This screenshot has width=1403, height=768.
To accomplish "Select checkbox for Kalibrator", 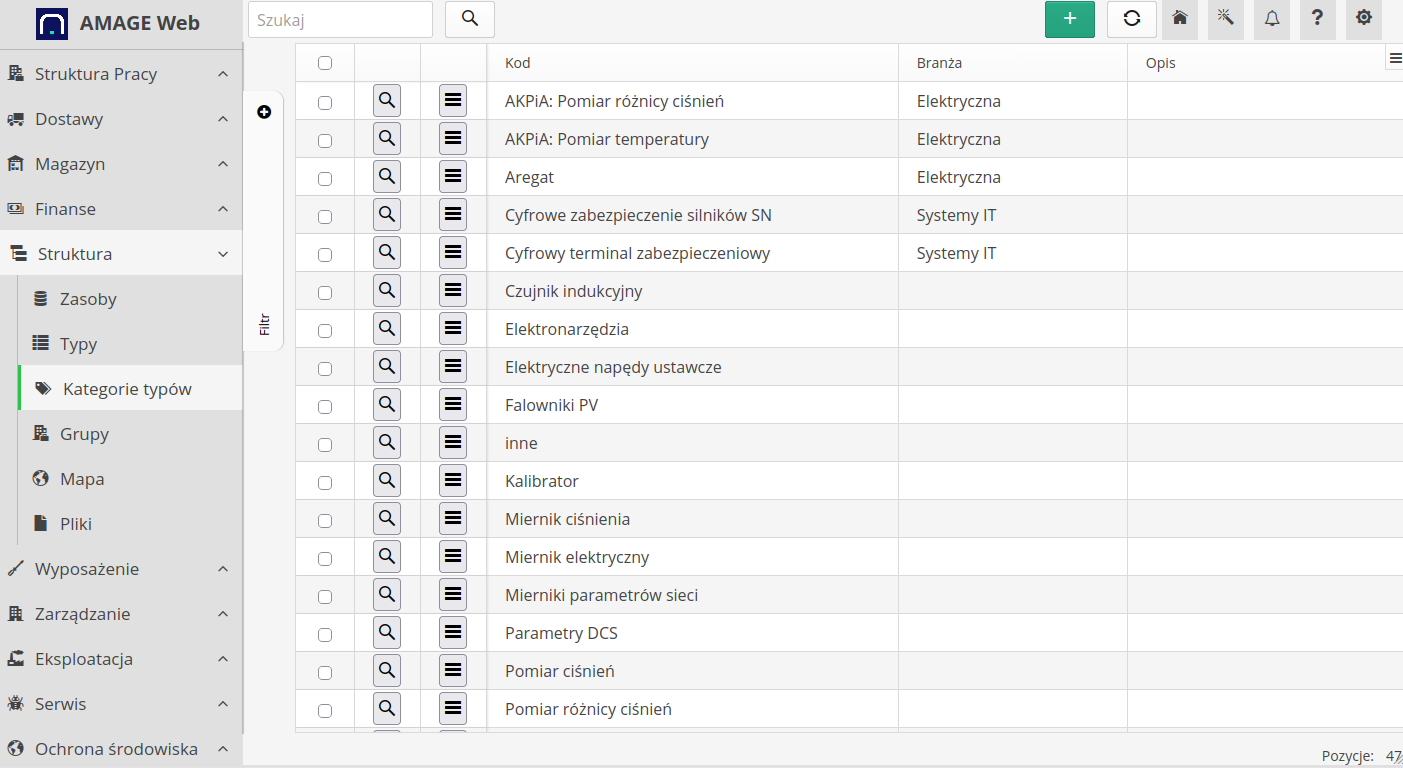I will tap(325, 482).
